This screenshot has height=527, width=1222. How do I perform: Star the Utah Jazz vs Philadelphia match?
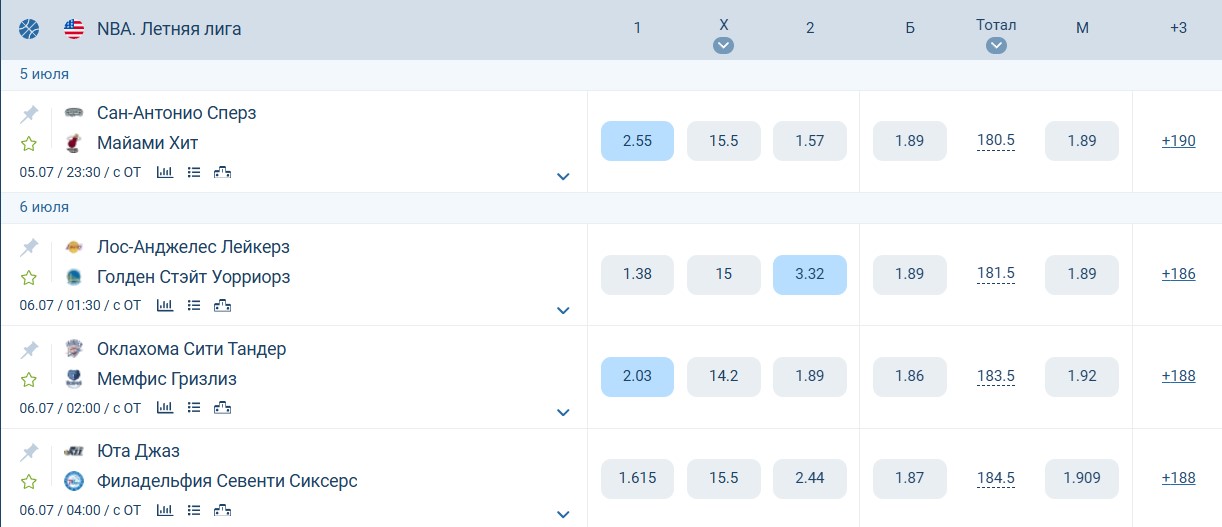pyautogui.click(x=29, y=481)
